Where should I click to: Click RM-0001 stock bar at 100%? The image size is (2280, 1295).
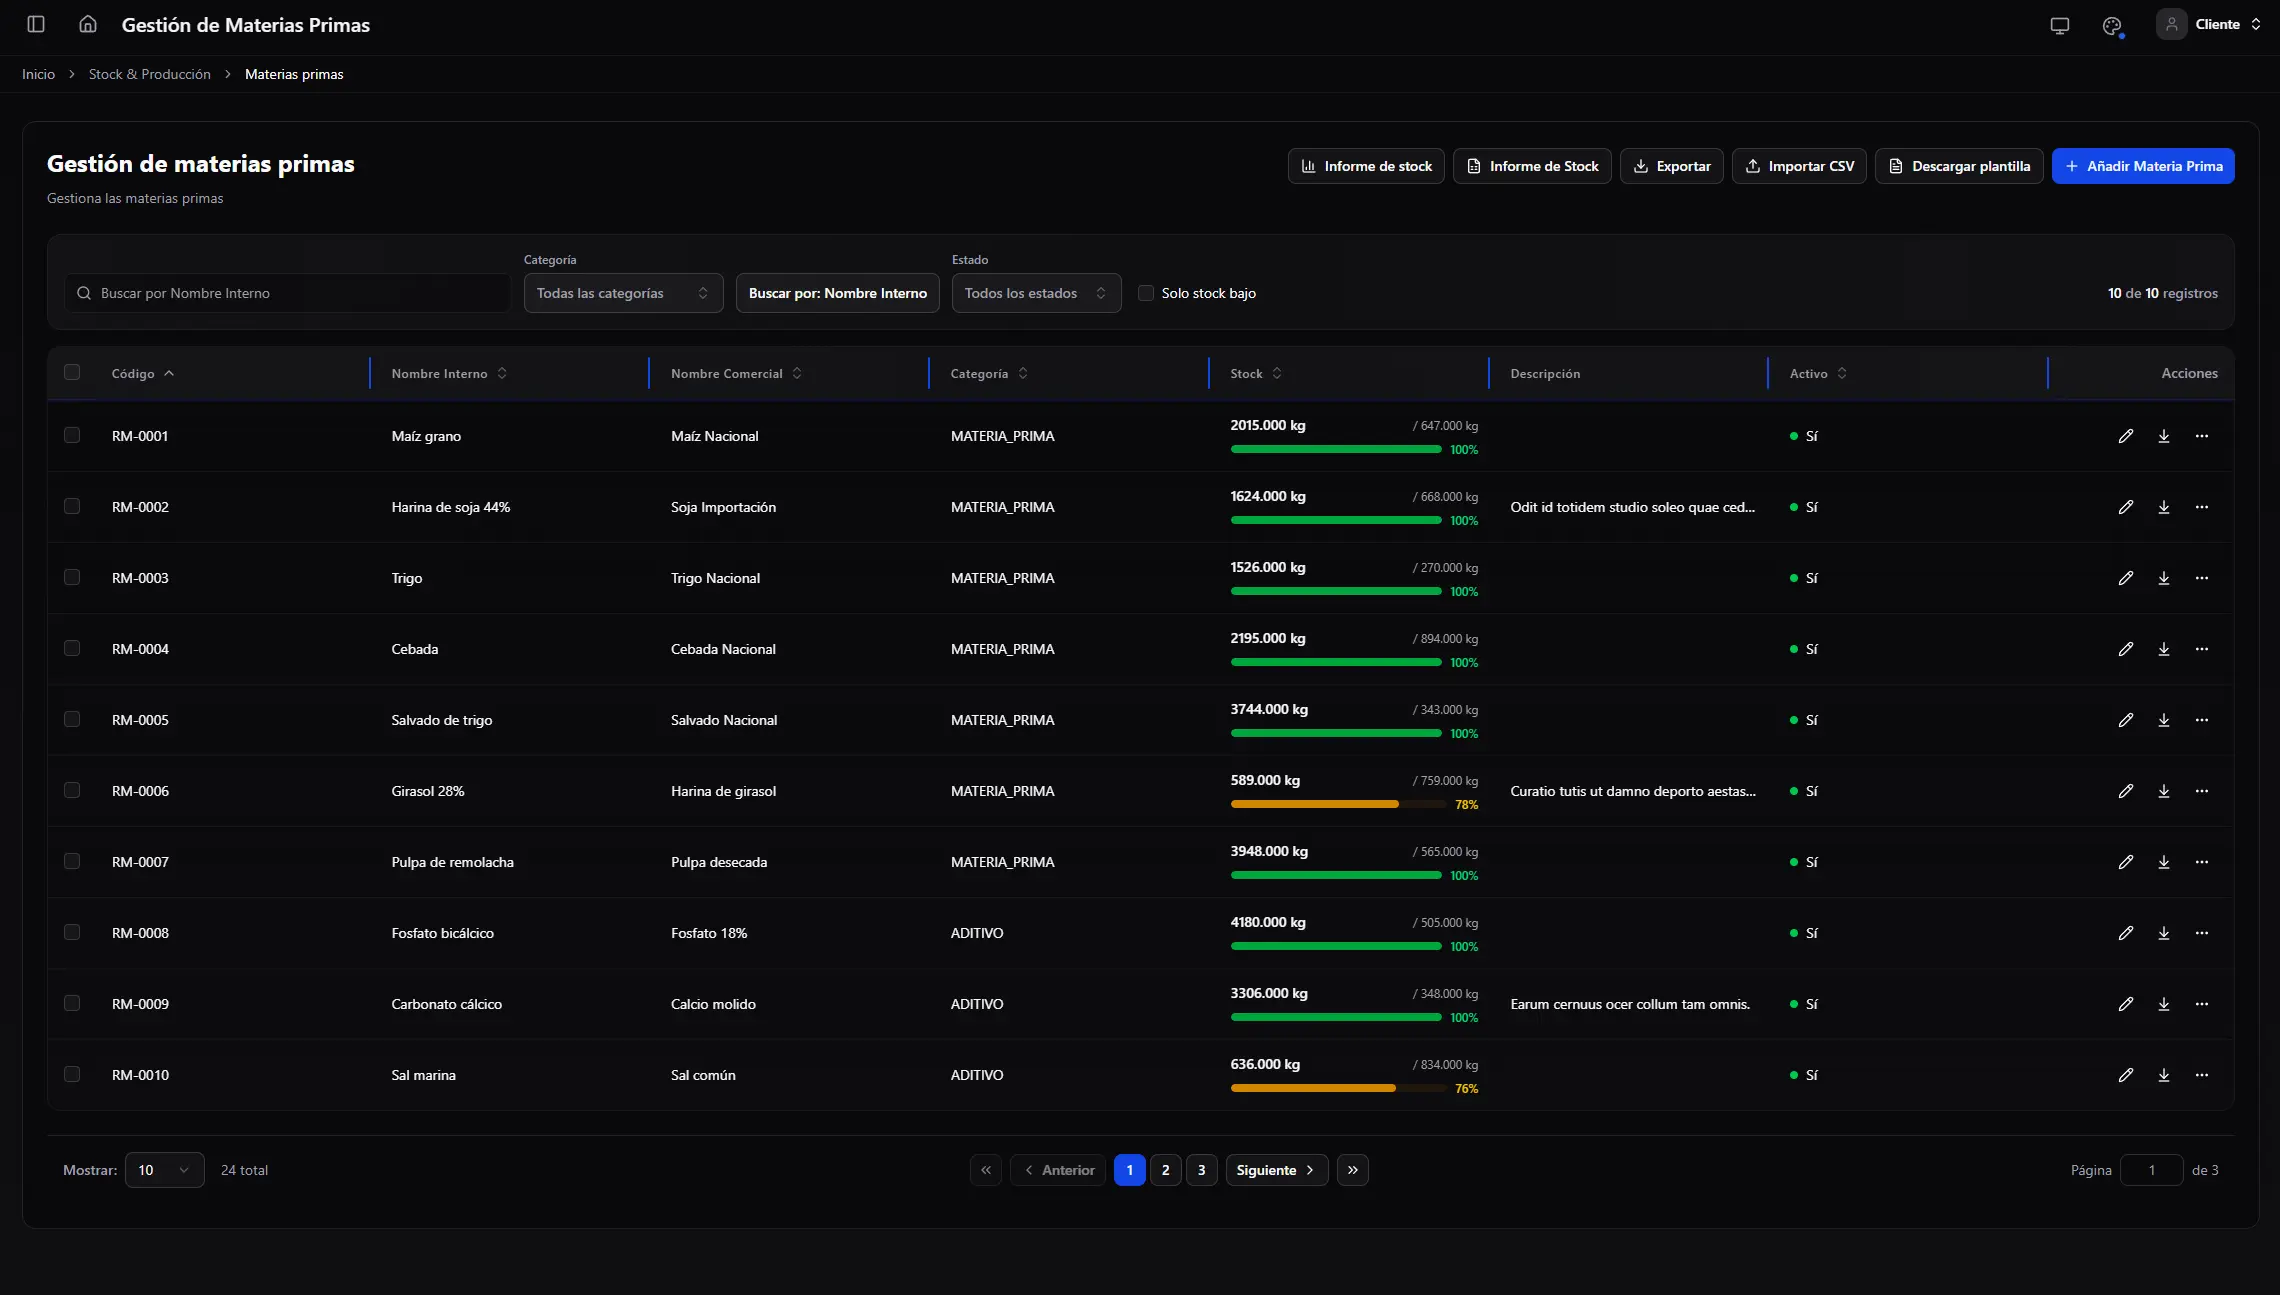point(1337,449)
